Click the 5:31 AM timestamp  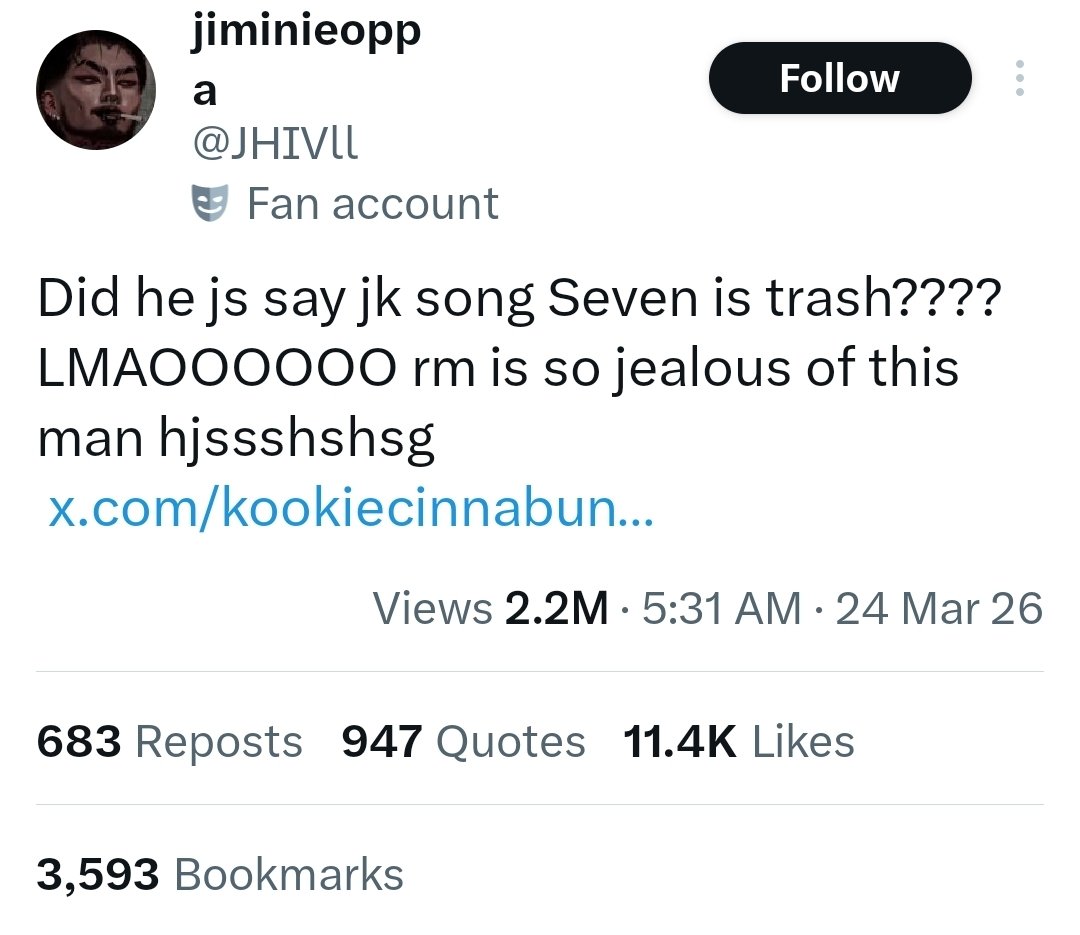coord(722,608)
